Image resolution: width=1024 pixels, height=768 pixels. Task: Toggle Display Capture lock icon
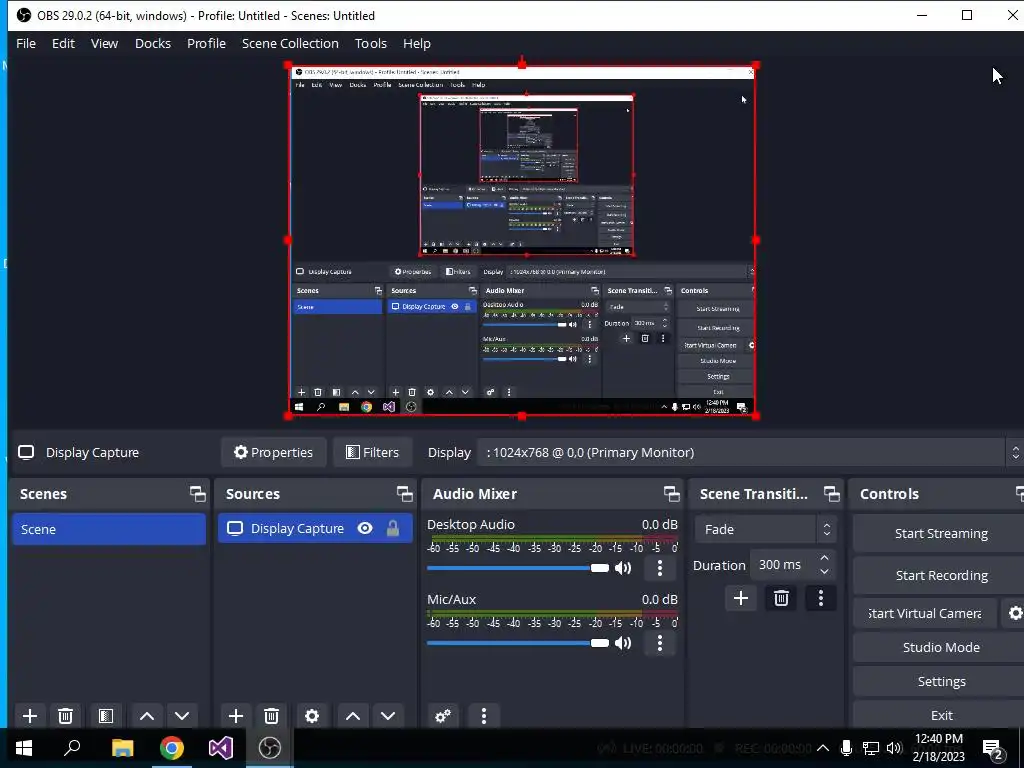tap(392, 528)
